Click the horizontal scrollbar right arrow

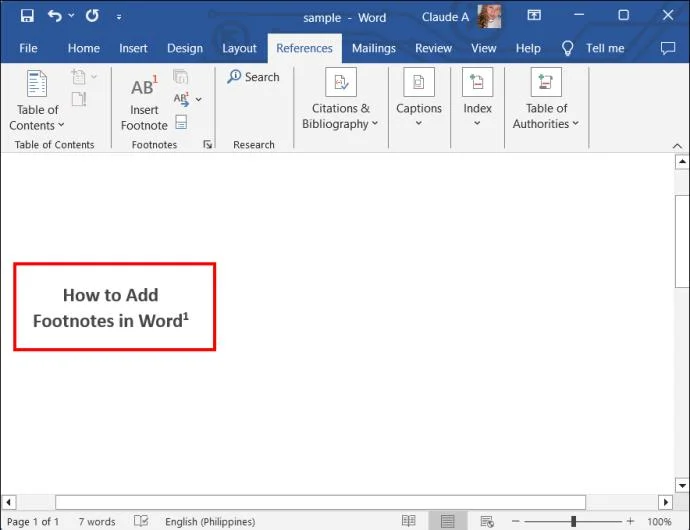(x=665, y=502)
